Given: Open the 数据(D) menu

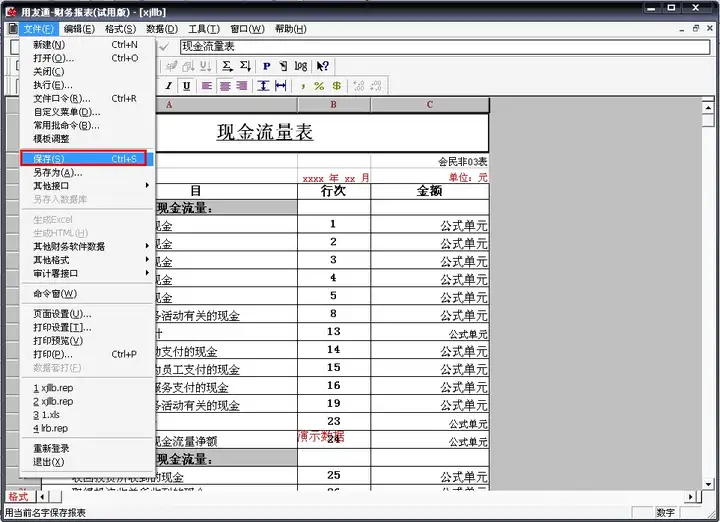Looking at the screenshot, I should pos(162,29).
